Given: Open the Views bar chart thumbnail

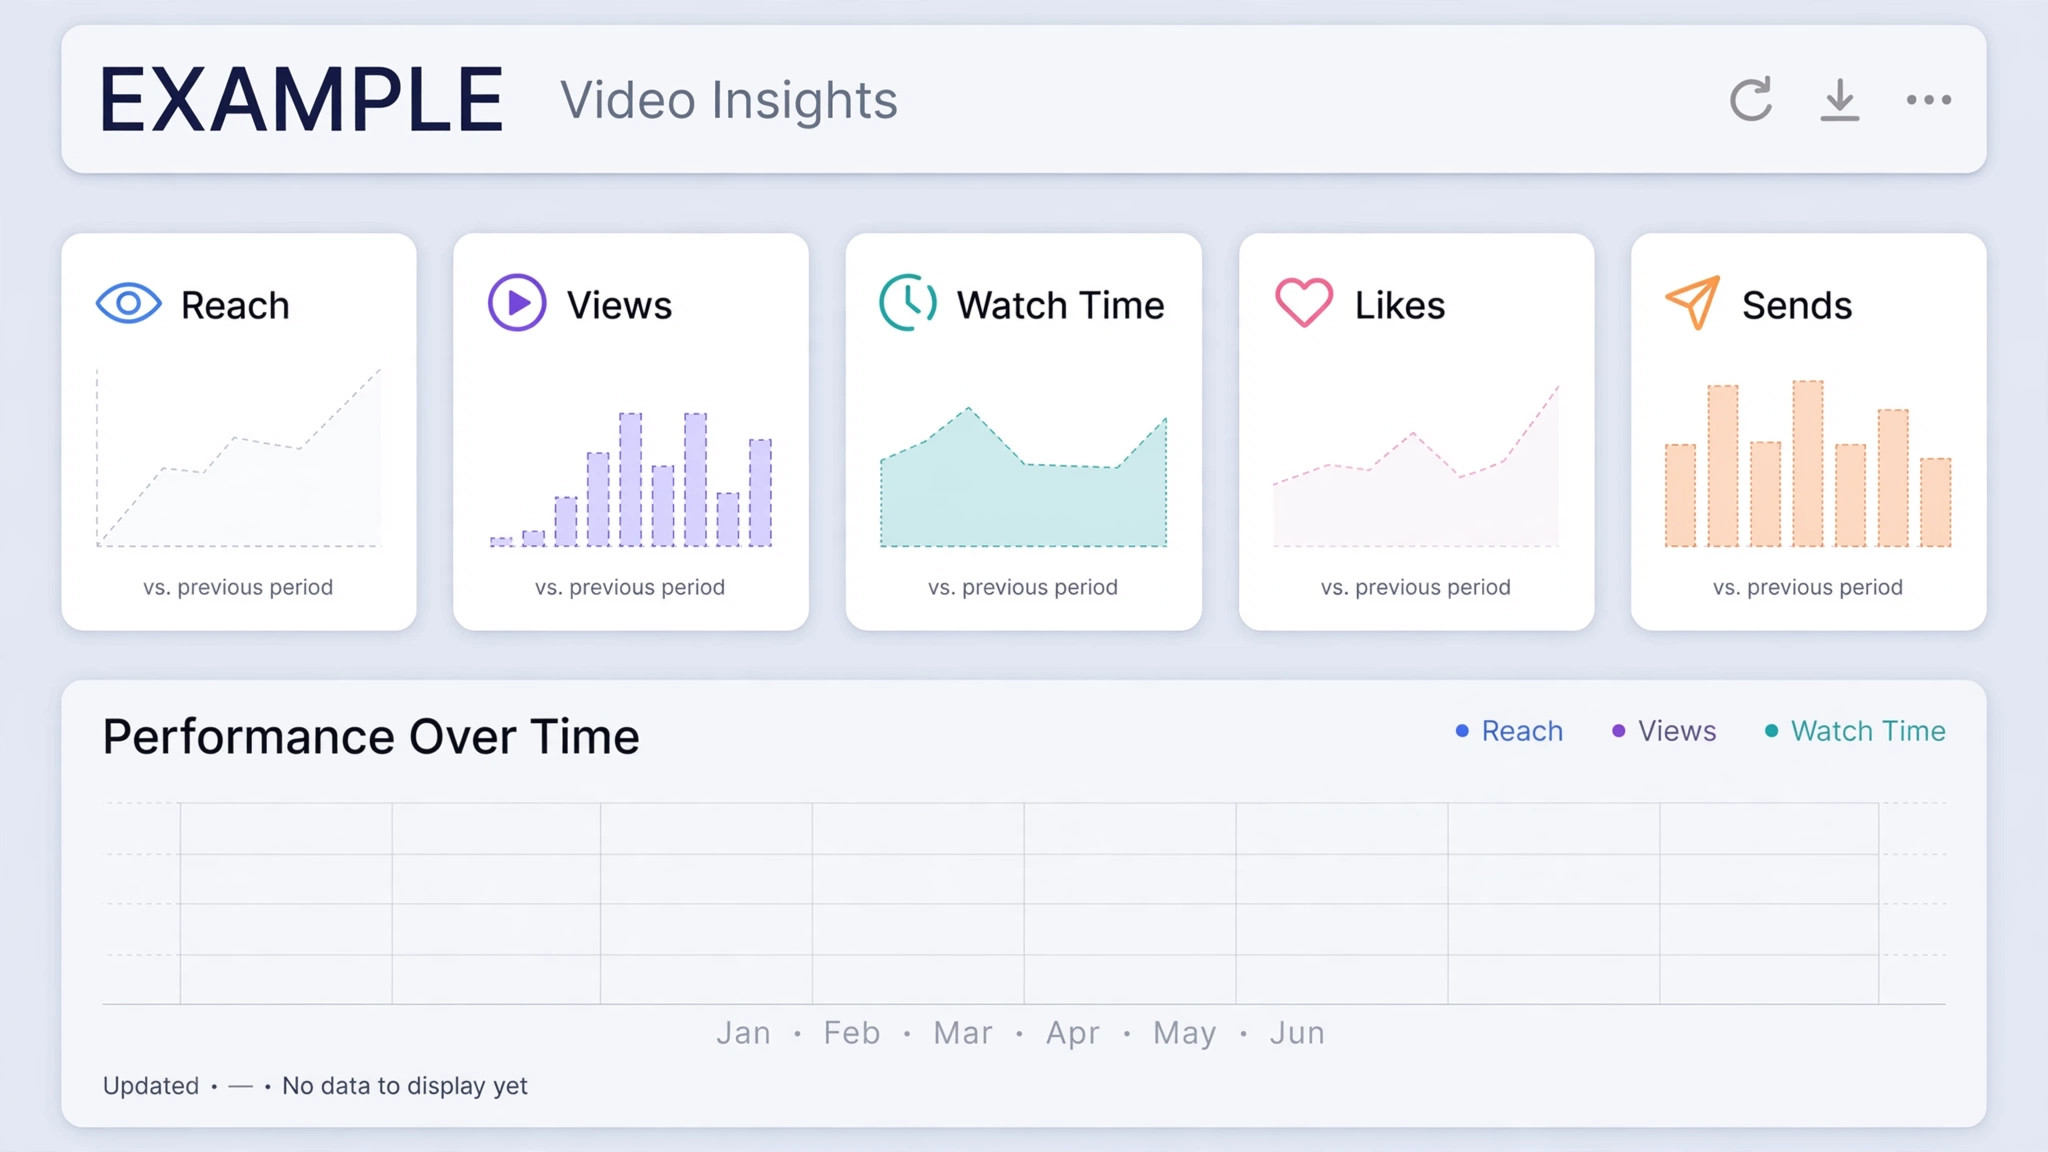Looking at the screenshot, I should [631, 479].
